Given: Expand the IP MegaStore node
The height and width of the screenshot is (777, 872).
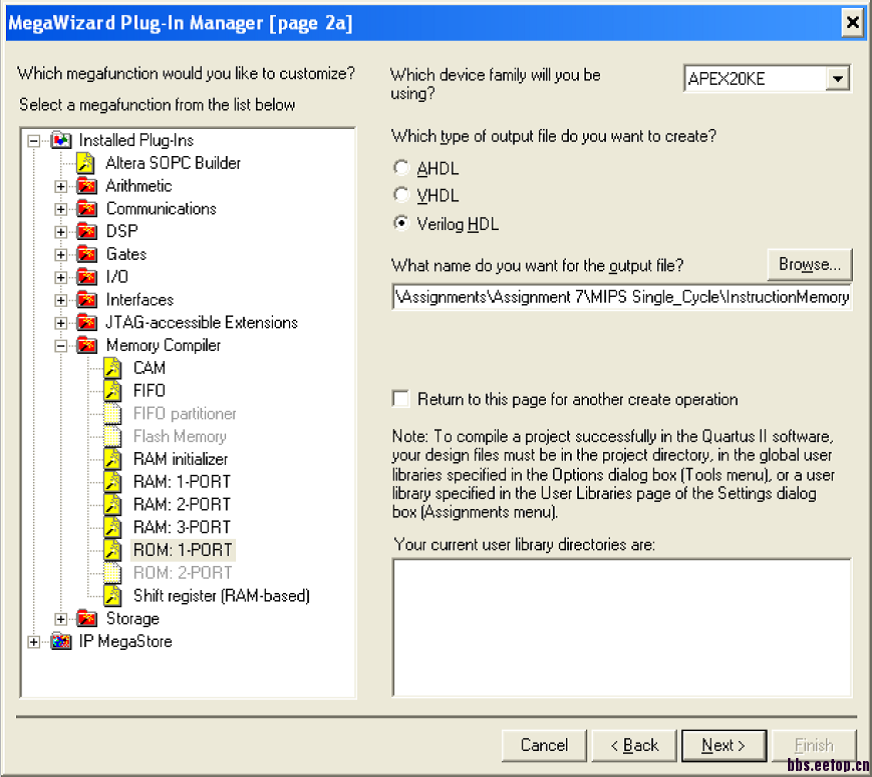Looking at the screenshot, I should point(34,642).
